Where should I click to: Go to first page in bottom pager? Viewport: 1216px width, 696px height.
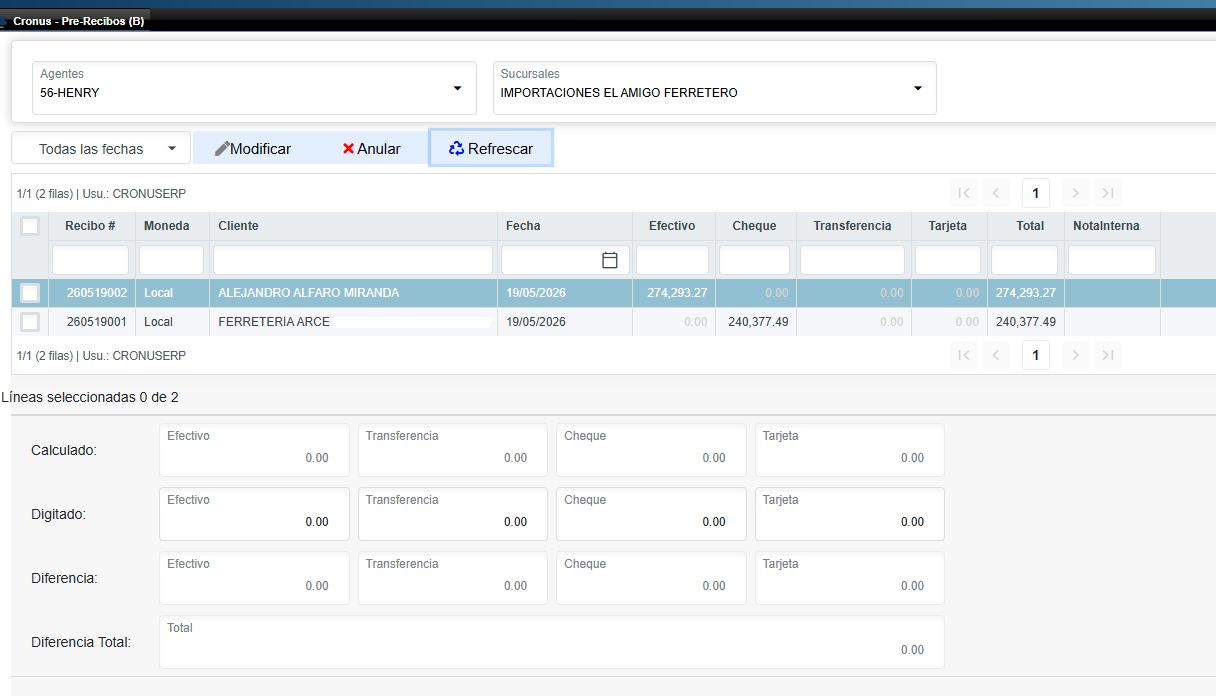(x=964, y=355)
